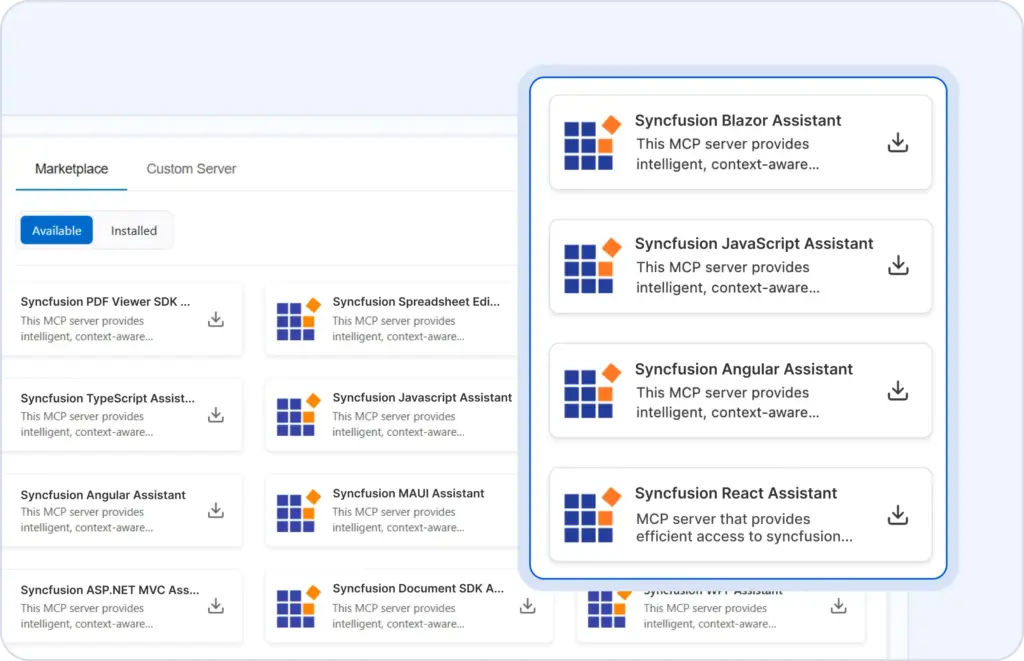
Task: Open Syncfusion Blazor Assistant title
Action: 738,120
